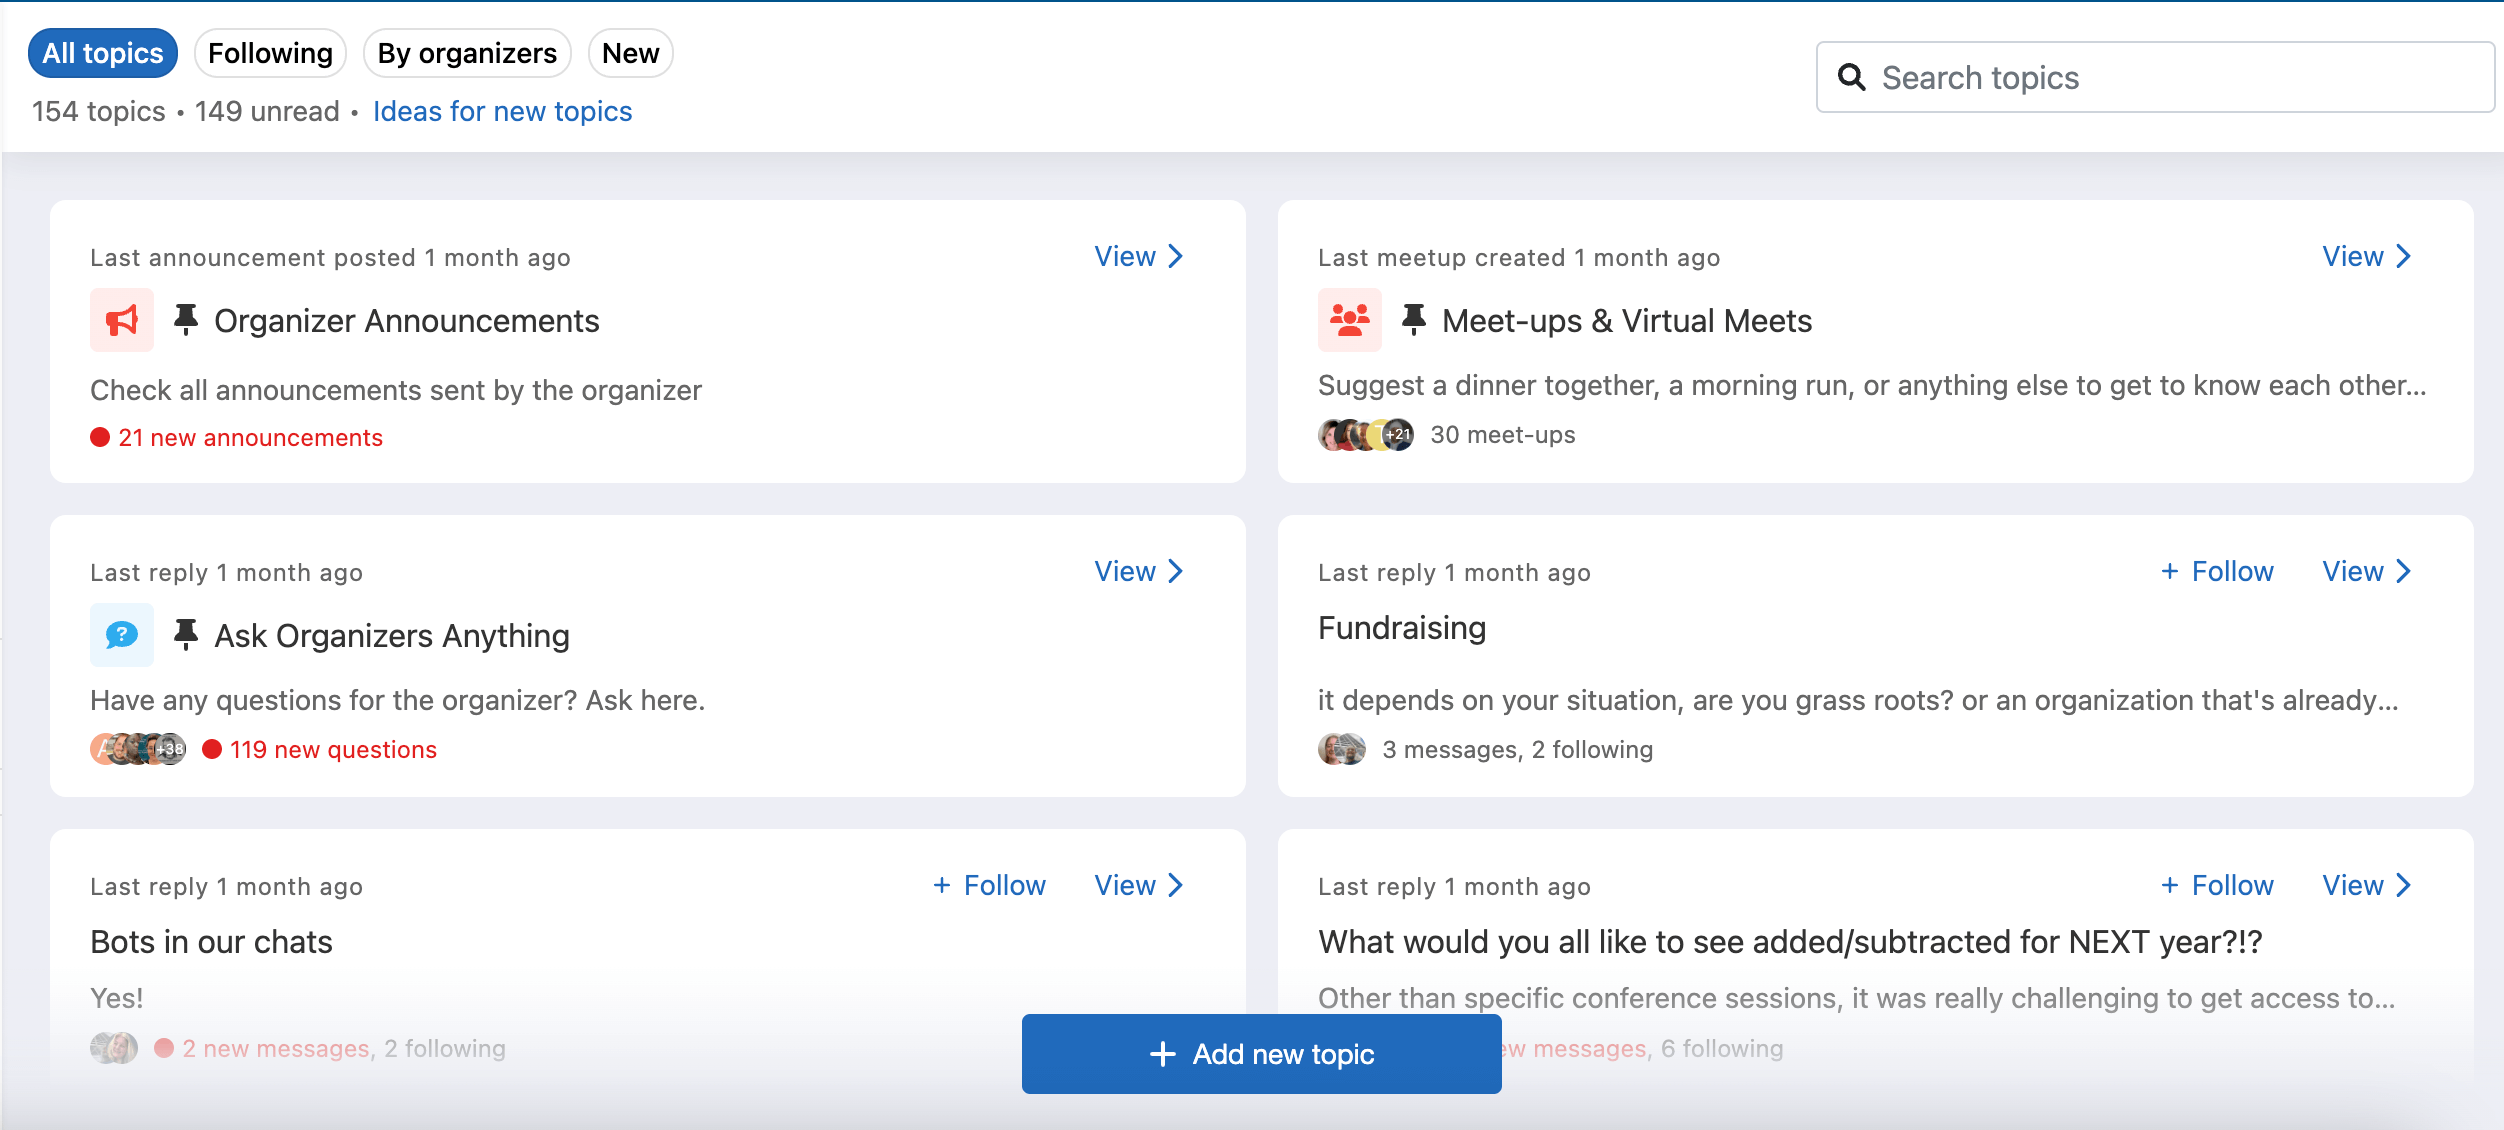
Task: Click the red Meet-ups people group icon
Action: pyautogui.click(x=1349, y=320)
